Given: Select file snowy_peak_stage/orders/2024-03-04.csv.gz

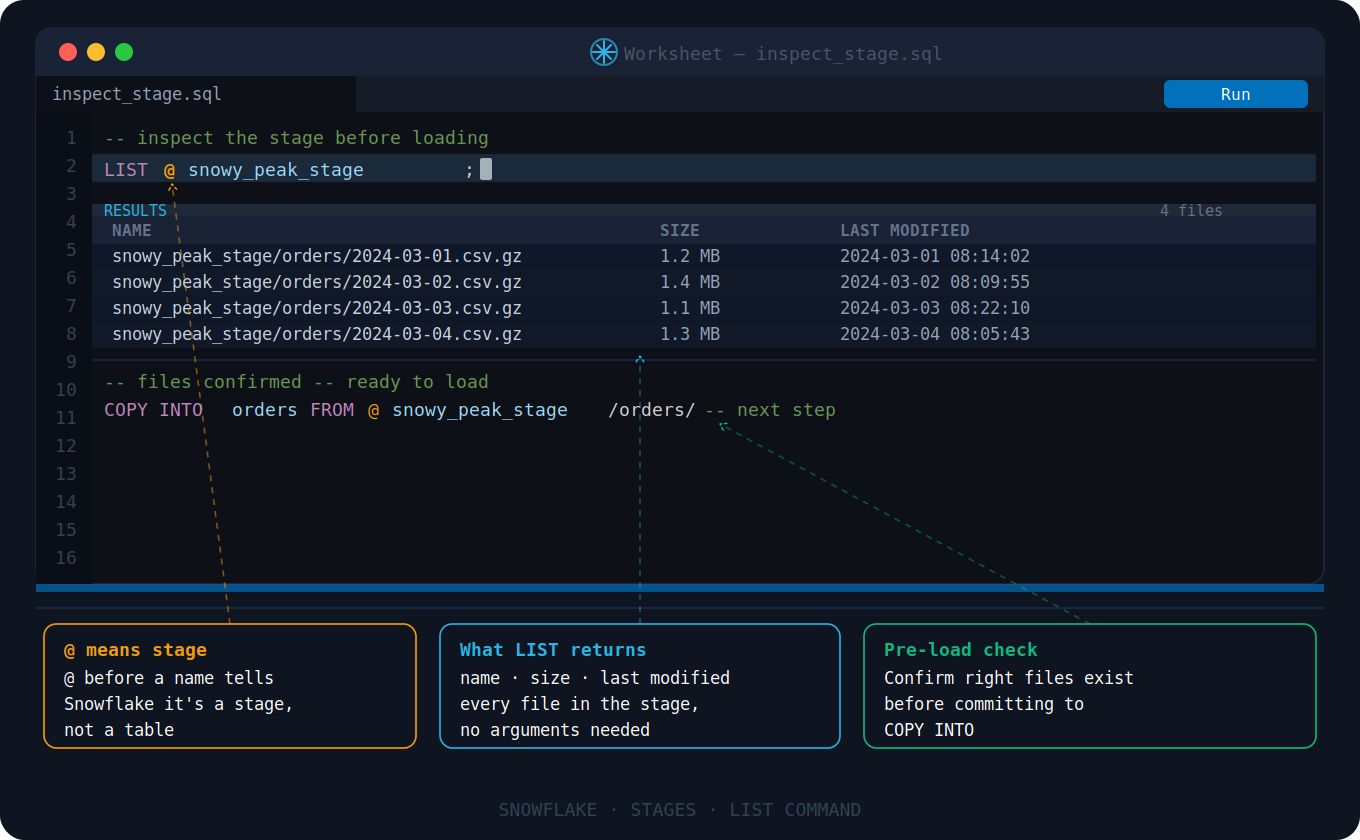Looking at the screenshot, I should point(317,334).
